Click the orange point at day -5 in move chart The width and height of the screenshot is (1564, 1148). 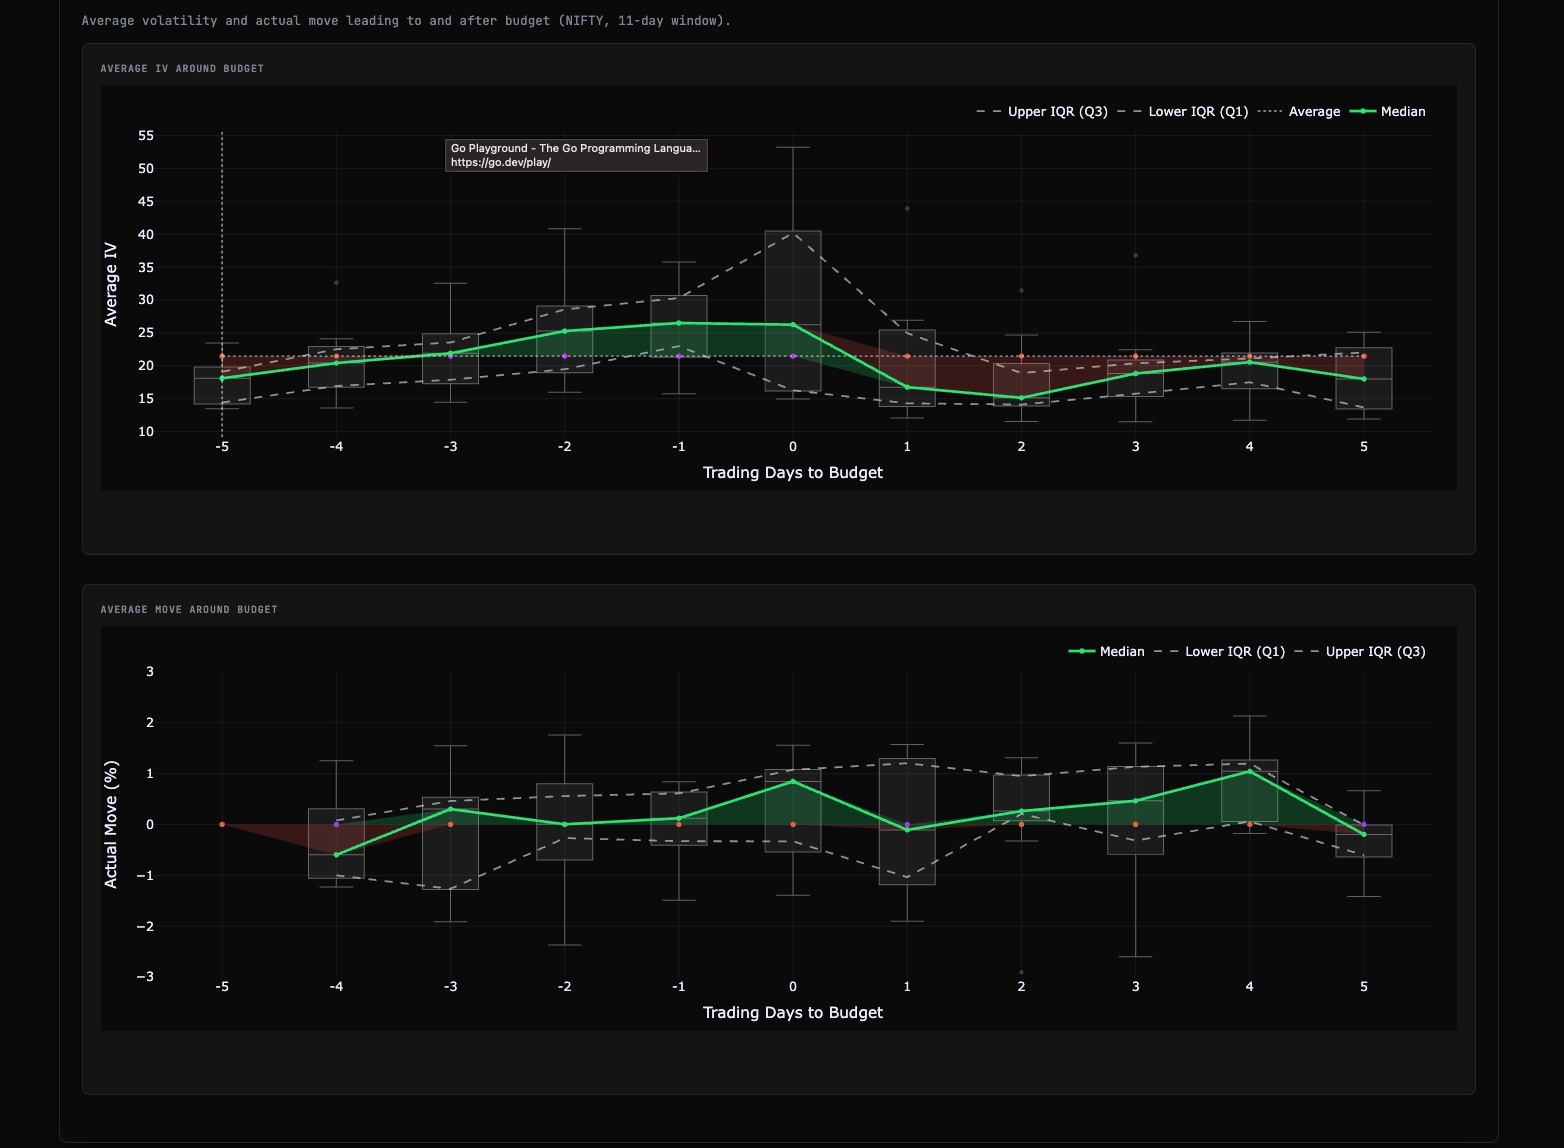(222, 824)
